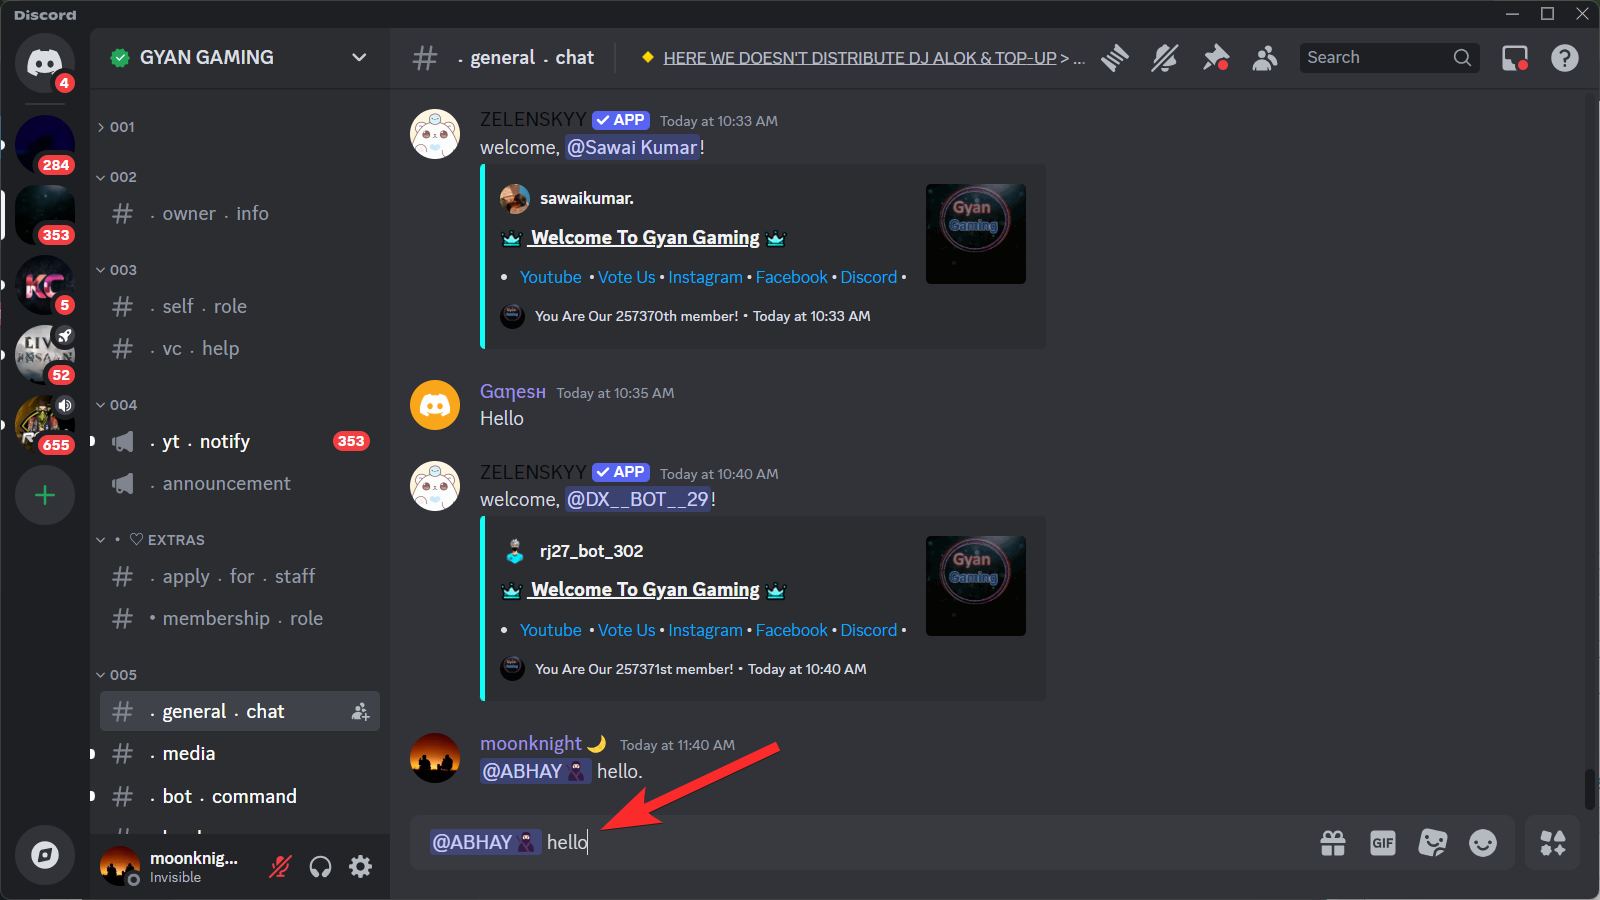Open pinned messages icon
1600x900 pixels.
click(1215, 58)
